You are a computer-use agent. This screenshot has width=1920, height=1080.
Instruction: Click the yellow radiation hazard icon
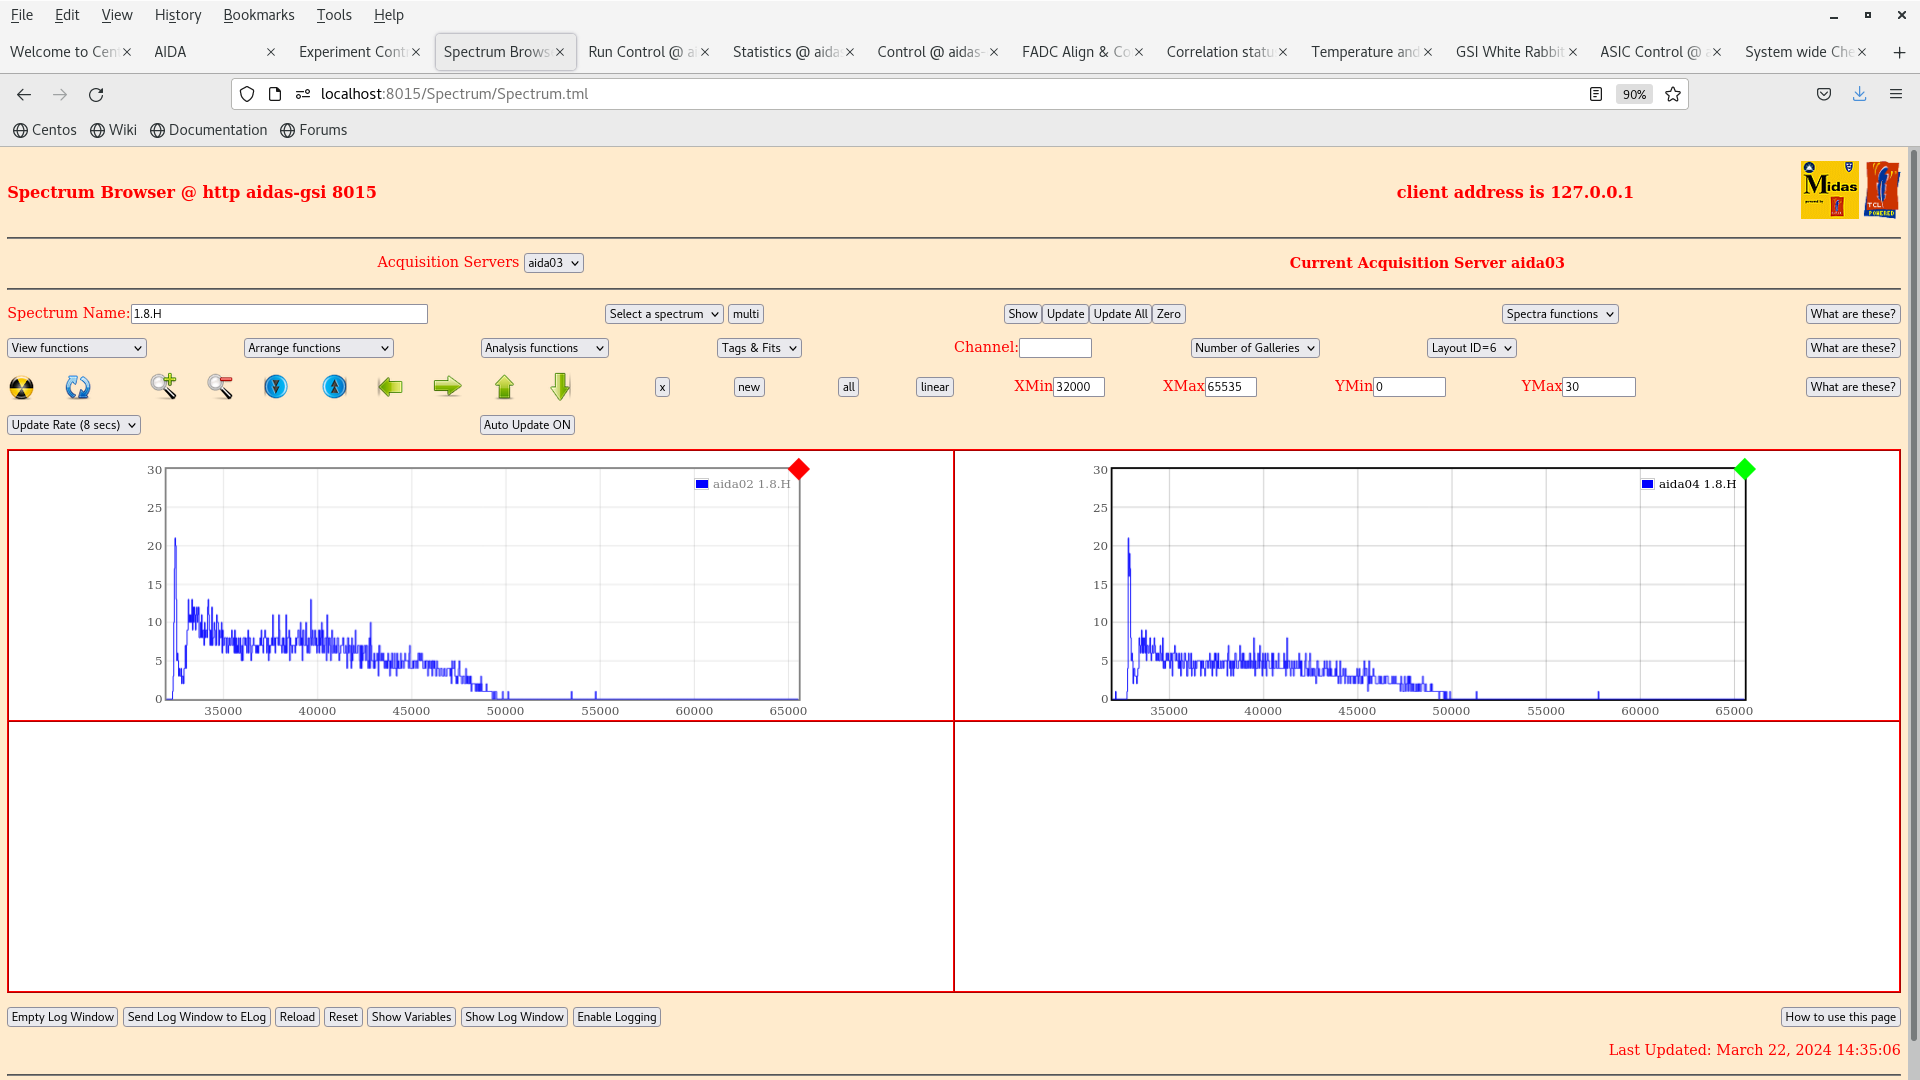[x=21, y=387]
